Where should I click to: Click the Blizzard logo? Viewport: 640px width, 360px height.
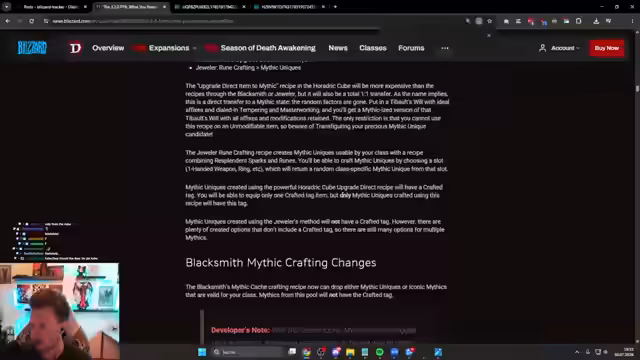tap(32, 48)
